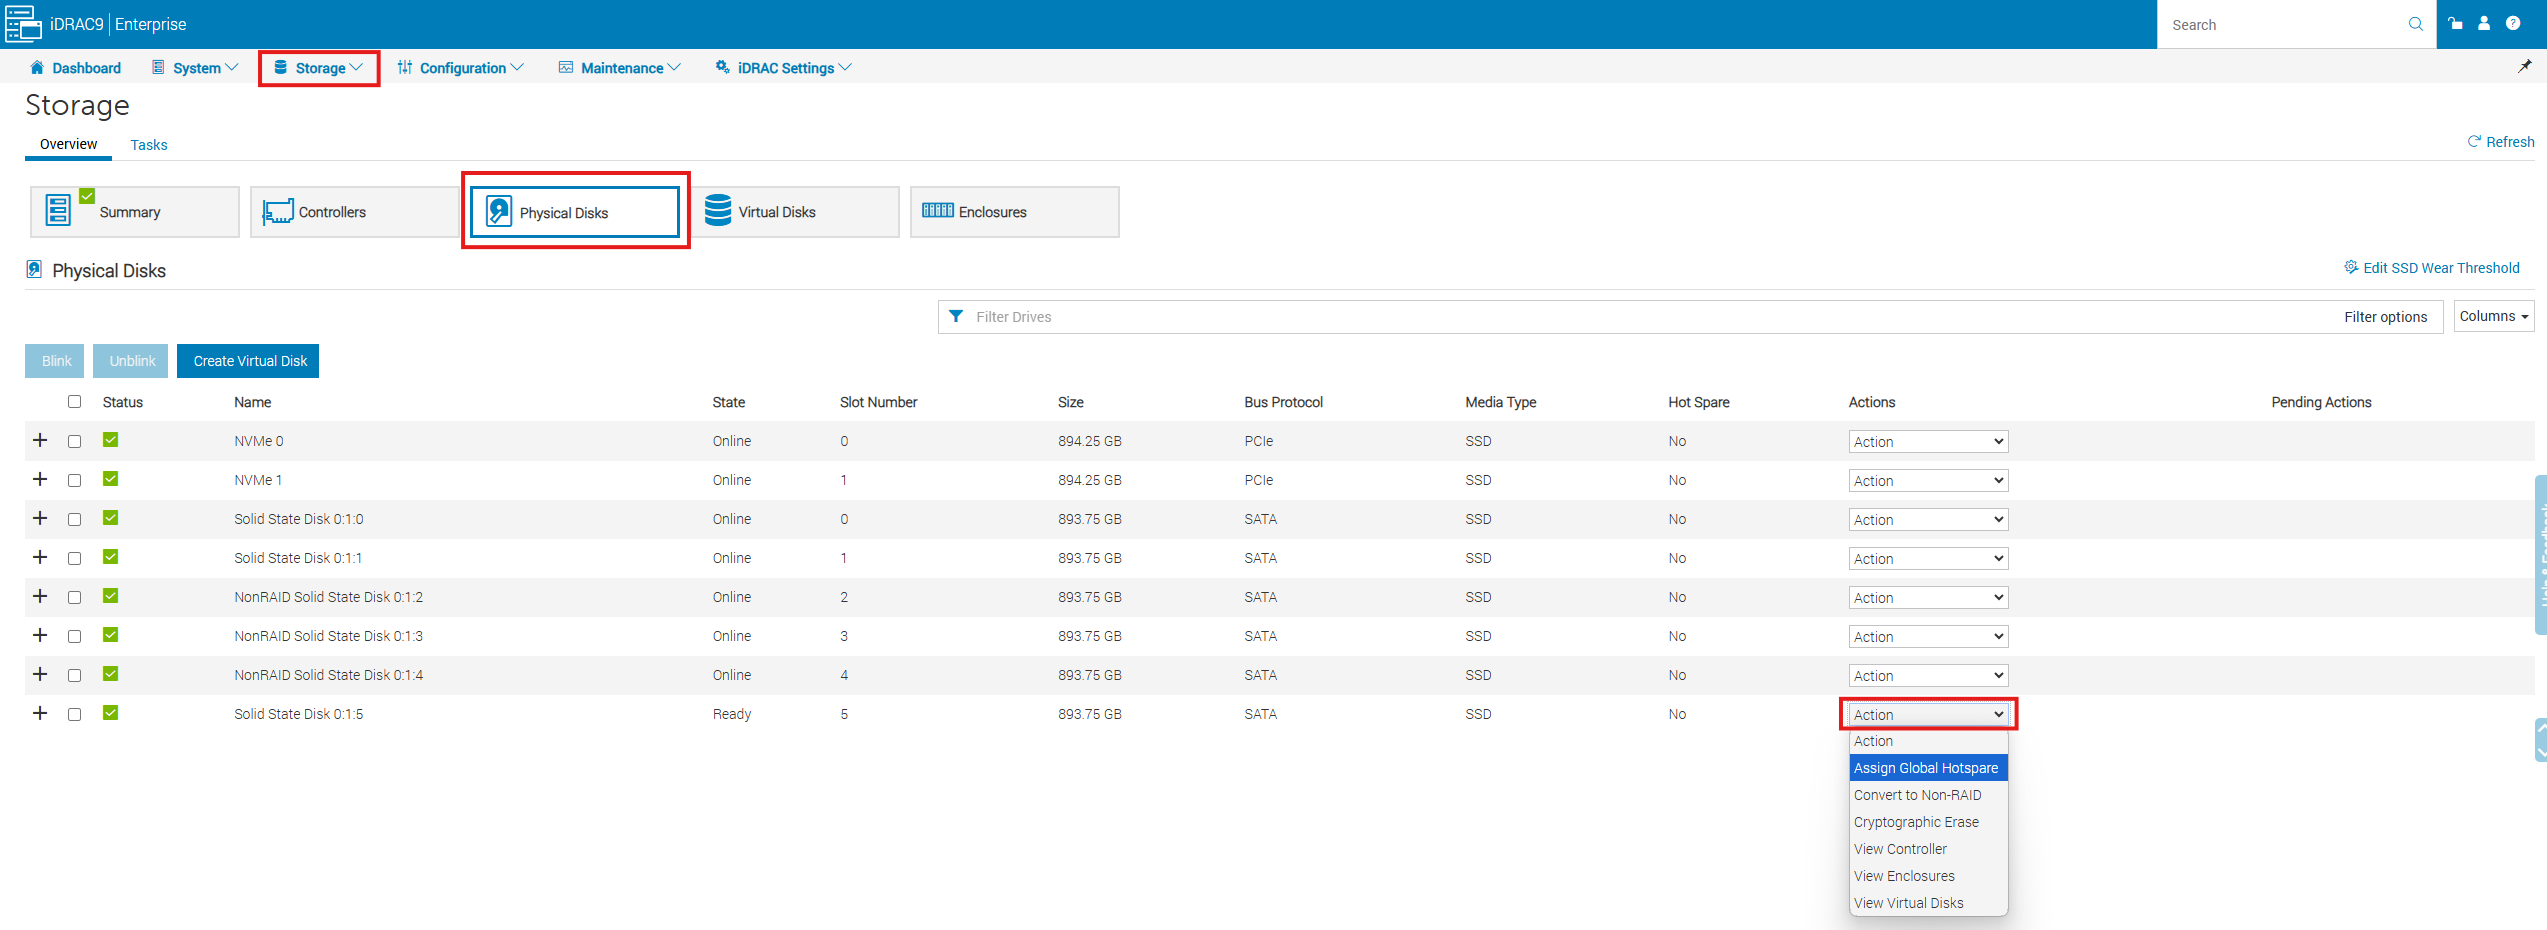Click the pin icon in navigation bar

[2524, 67]
